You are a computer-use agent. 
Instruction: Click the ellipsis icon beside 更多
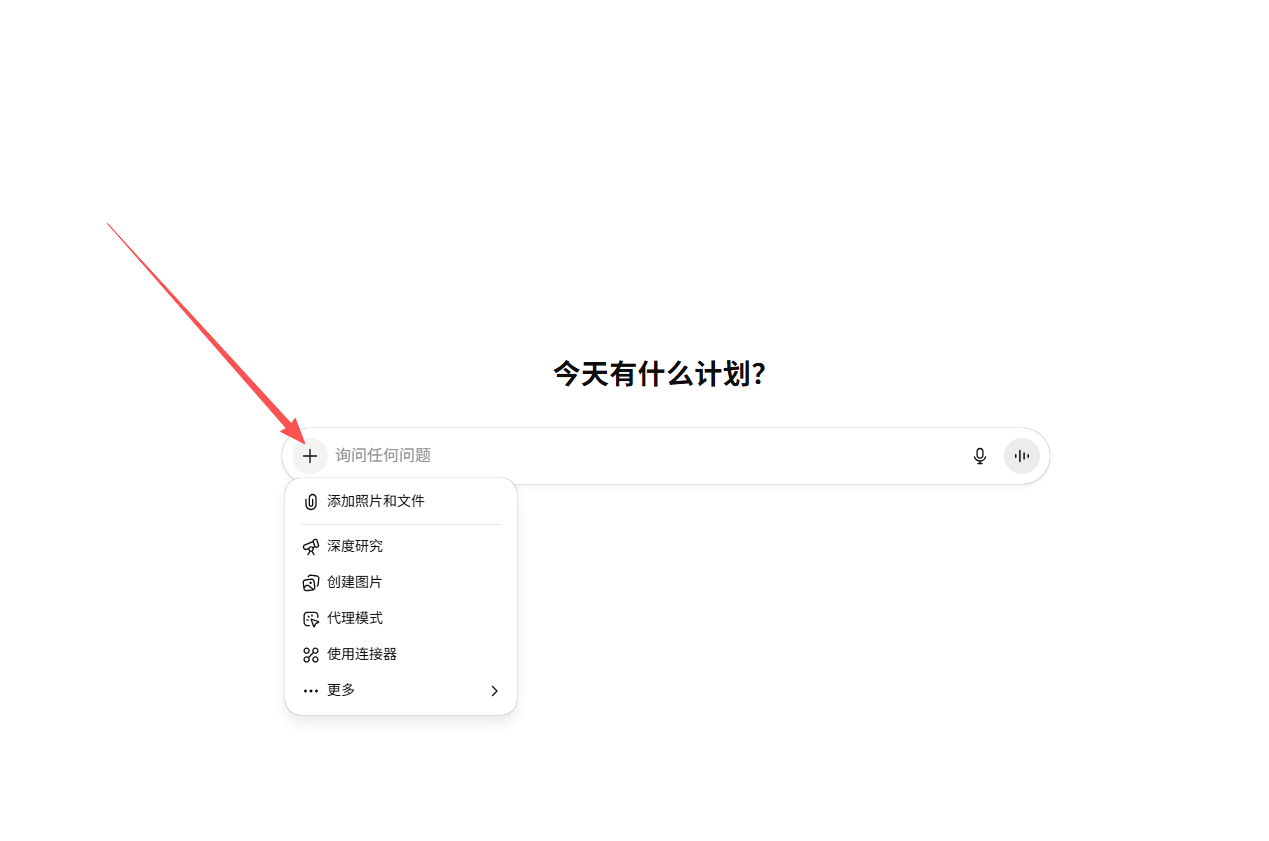pyautogui.click(x=310, y=690)
